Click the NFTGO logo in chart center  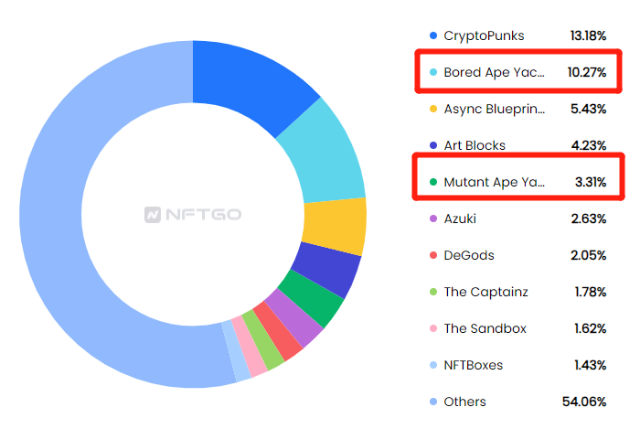coord(192,214)
